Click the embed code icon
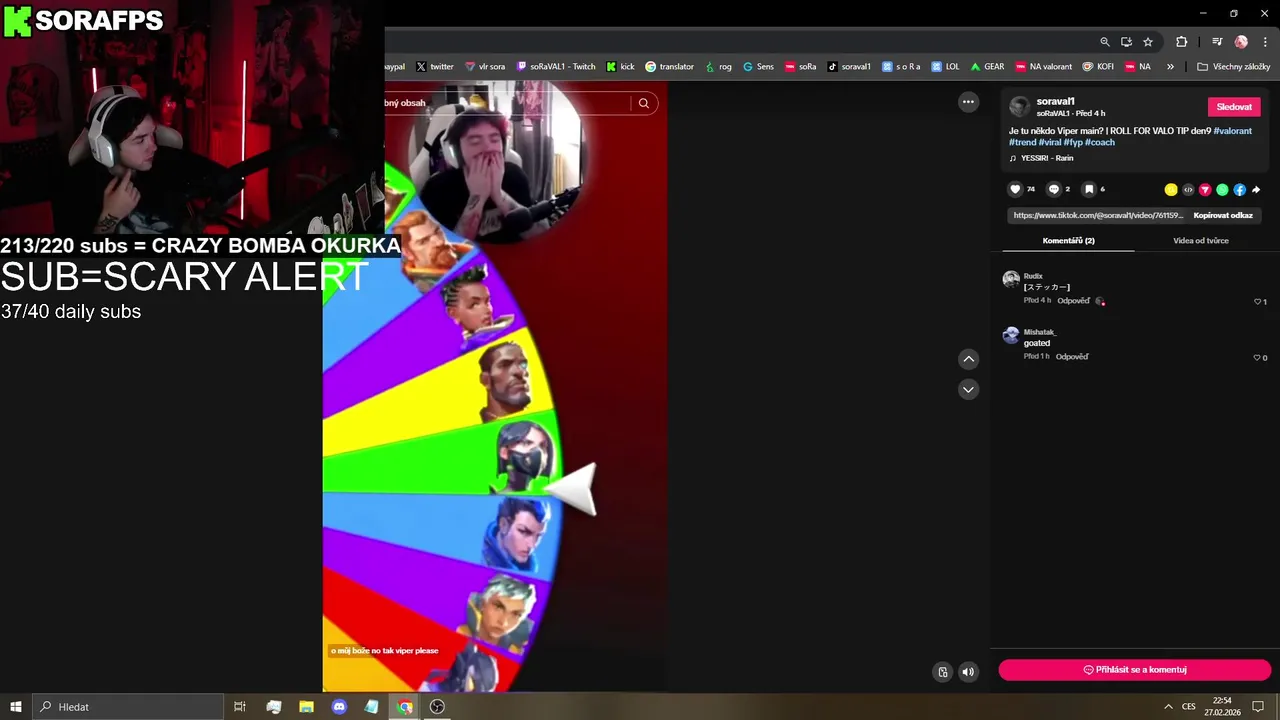The image size is (1280, 720). tap(1188, 190)
